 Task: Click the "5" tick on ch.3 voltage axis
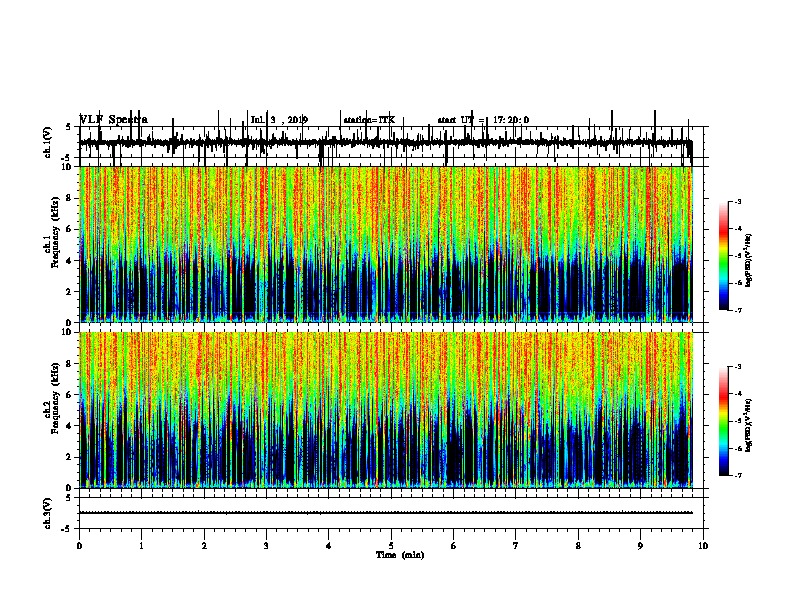tap(68, 498)
